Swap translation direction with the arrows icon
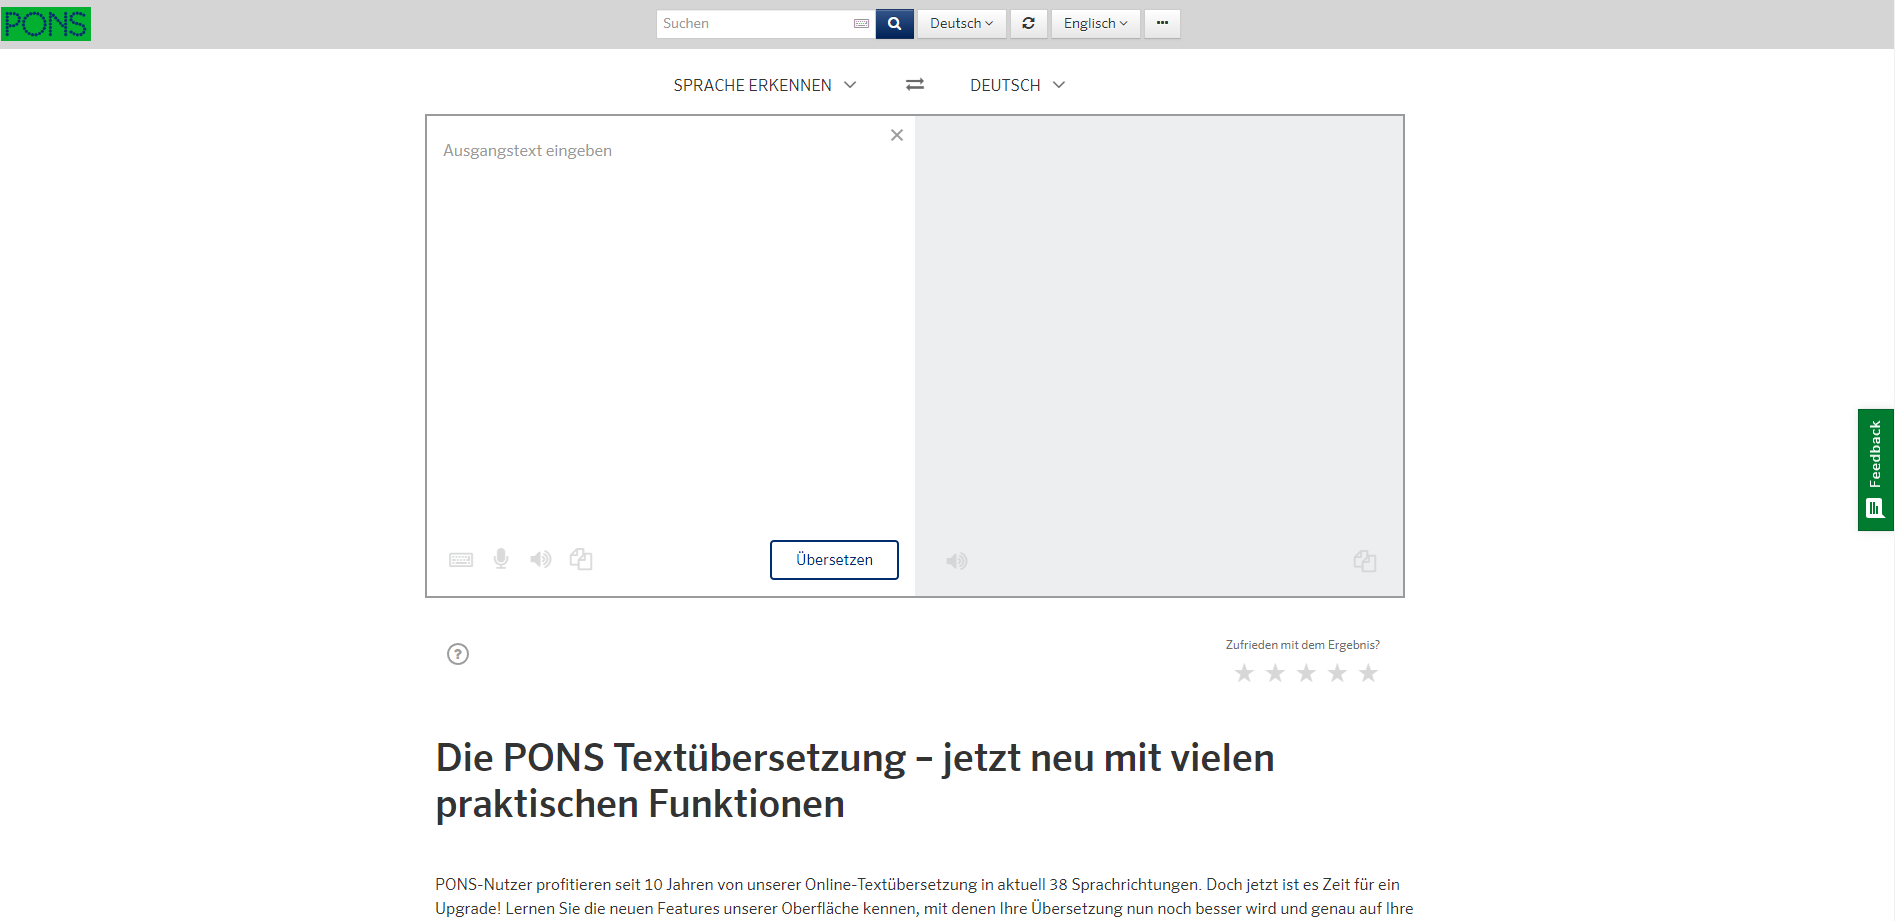This screenshot has width=1895, height=921. 914,85
